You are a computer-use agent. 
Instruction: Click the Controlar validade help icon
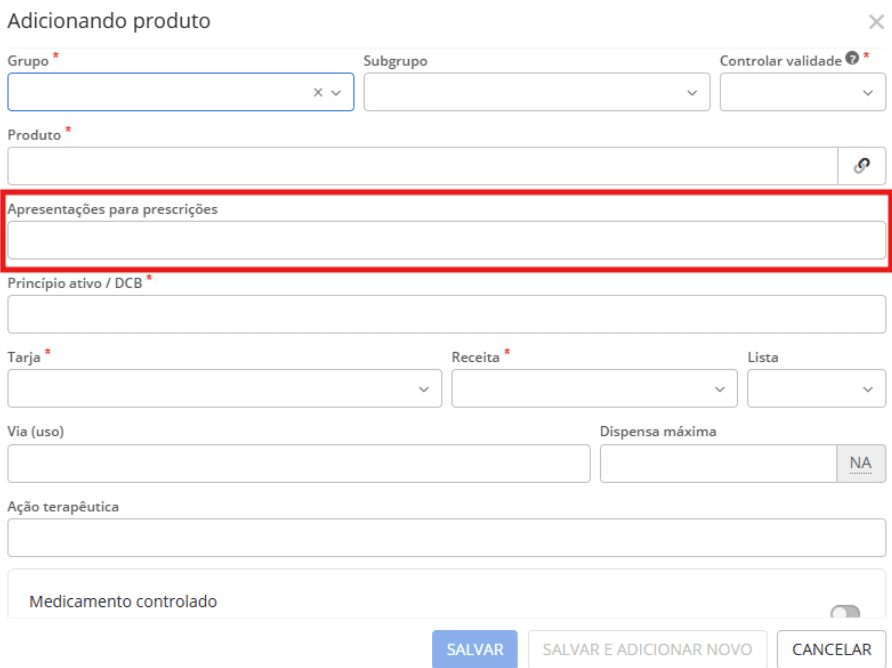pyautogui.click(x=852, y=60)
